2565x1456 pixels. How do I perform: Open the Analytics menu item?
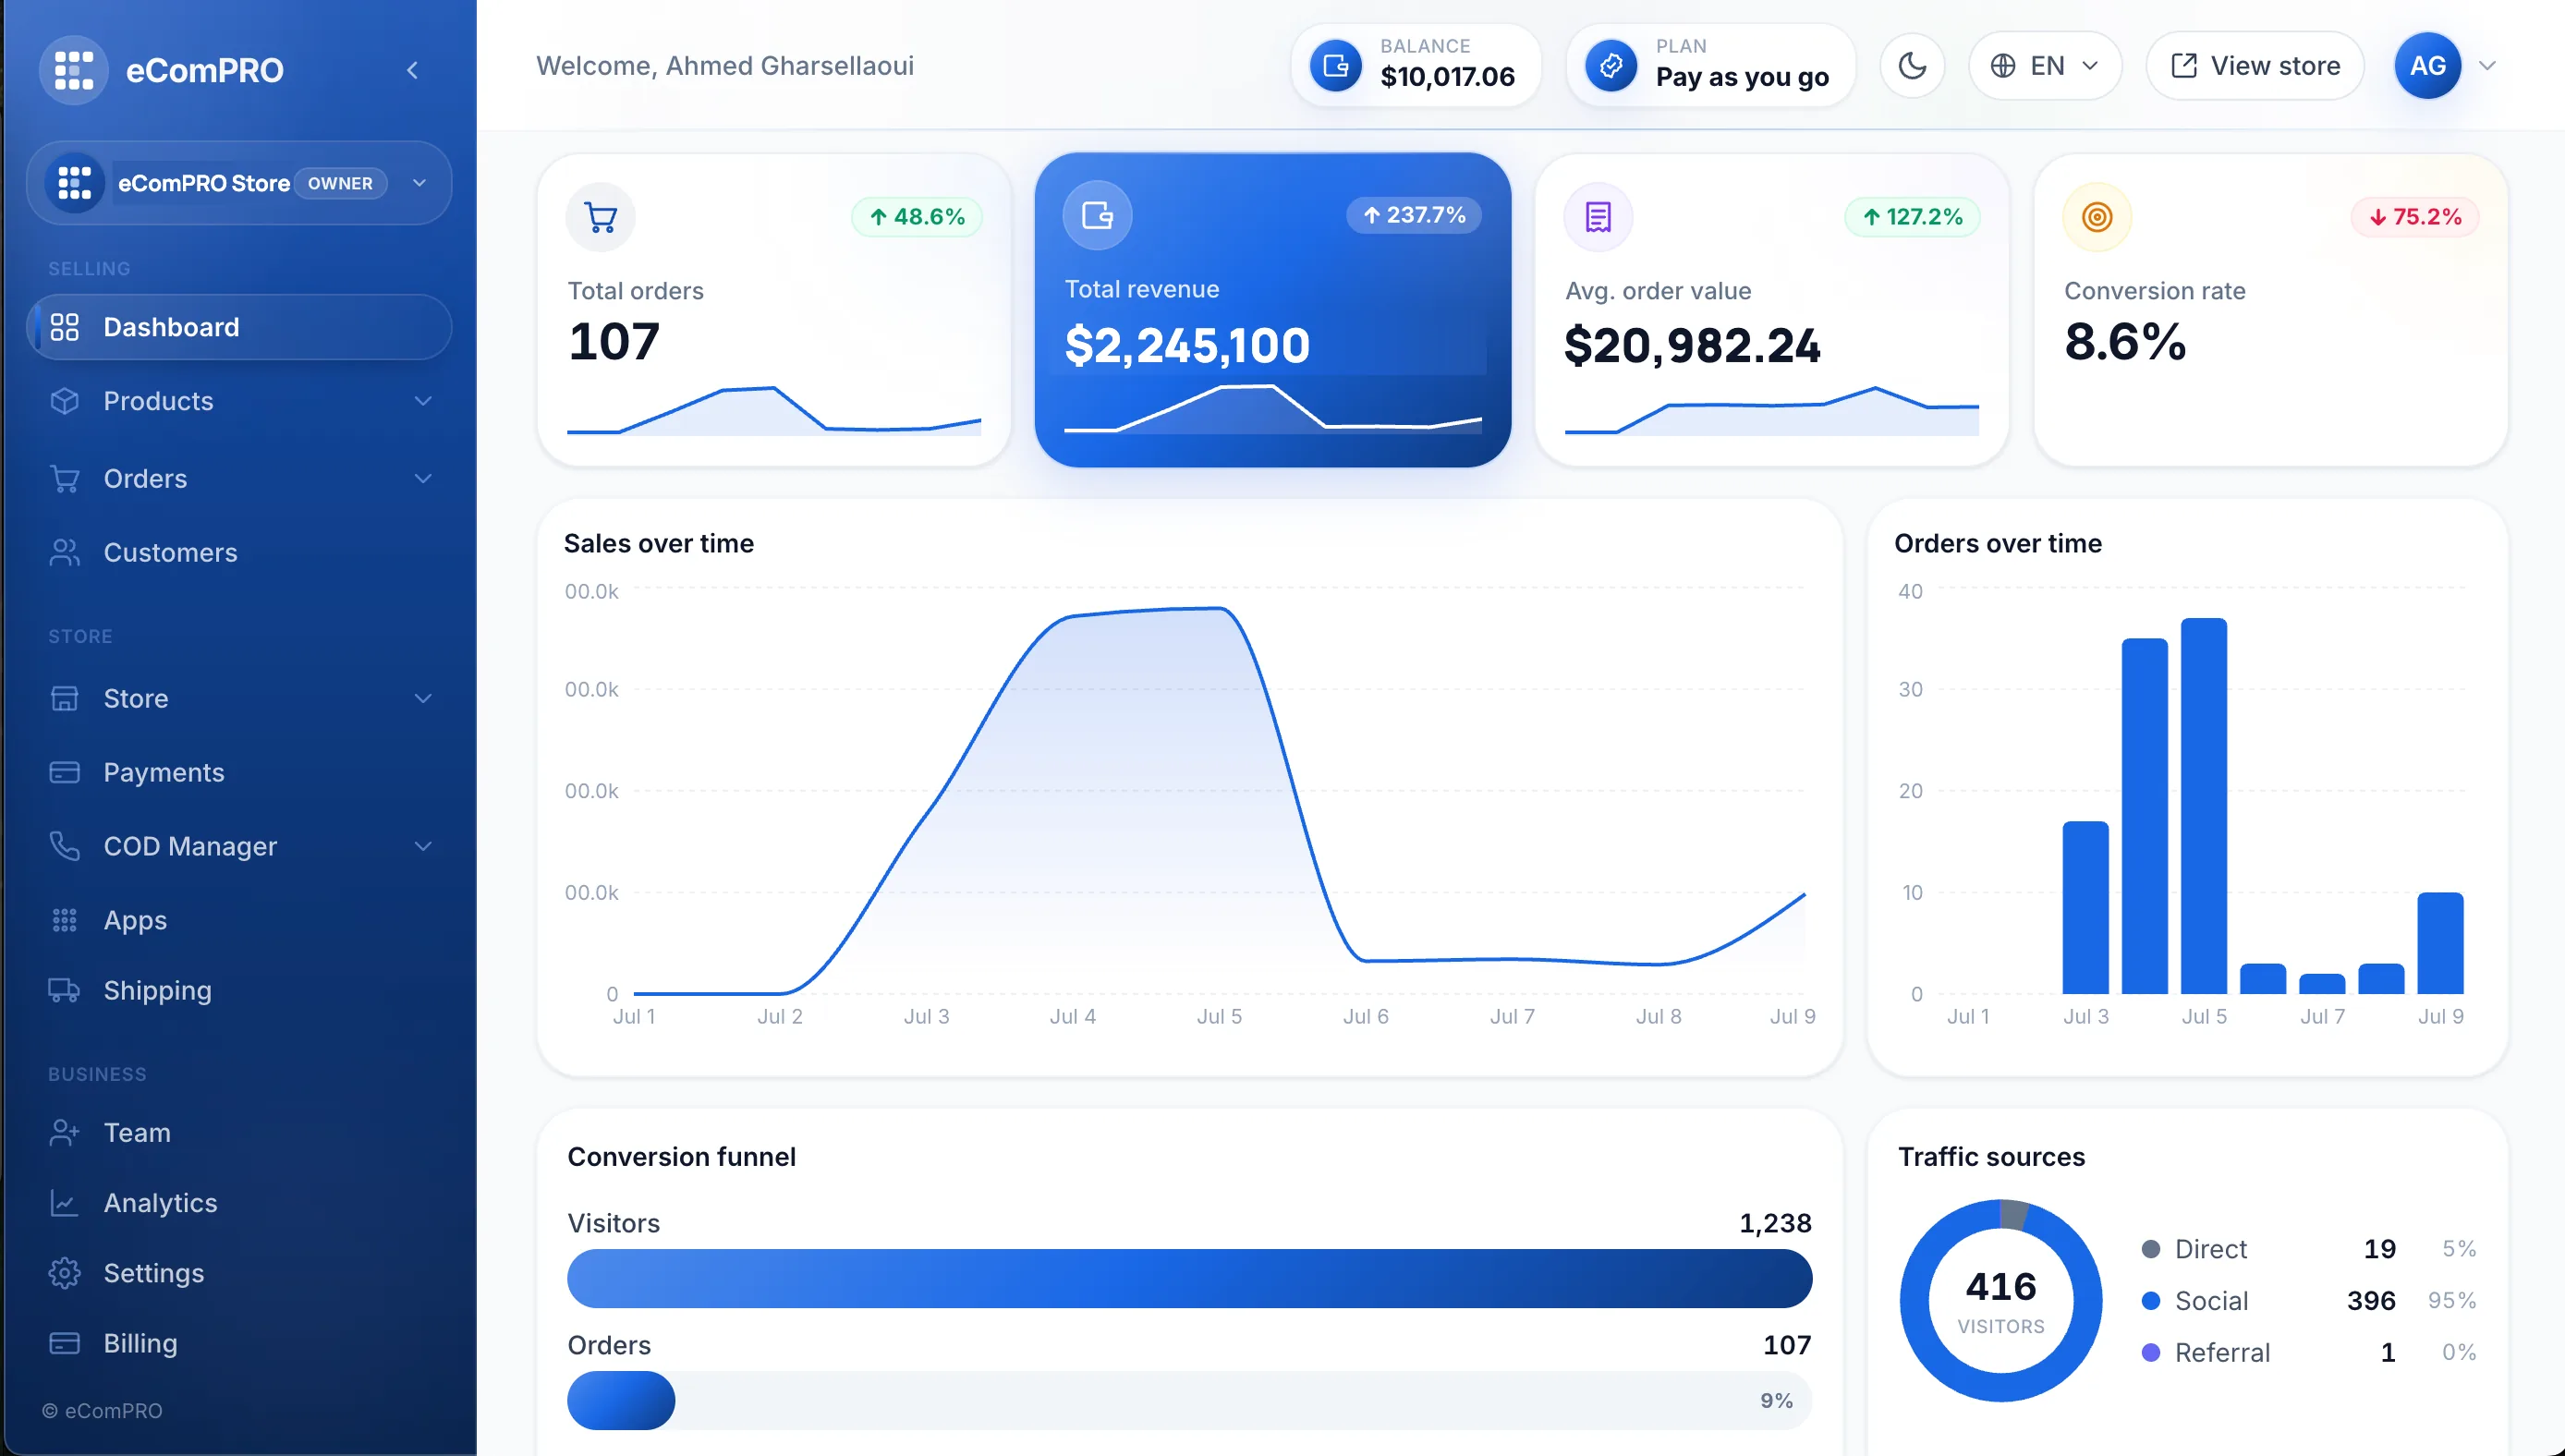tap(239, 1202)
